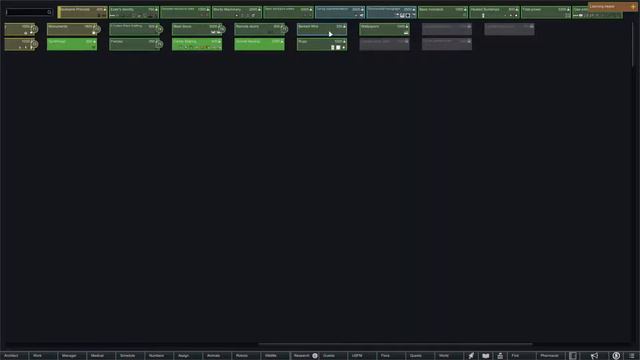This screenshot has height=360, width=640.
Task: Select the Tidal power research node
Action: (x=545, y=12)
